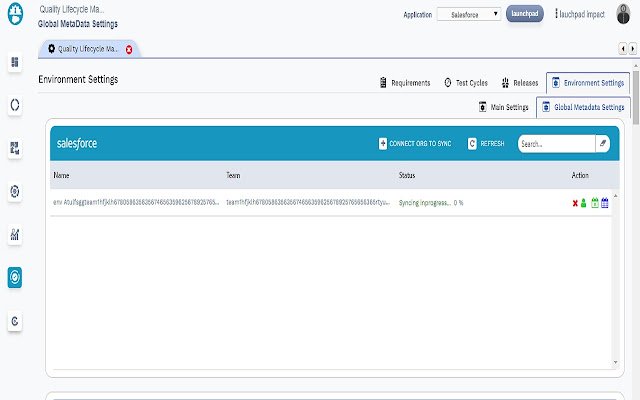Click the eraser clear-search icon
This screenshot has width=640, height=400.
[x=603, y=144]
